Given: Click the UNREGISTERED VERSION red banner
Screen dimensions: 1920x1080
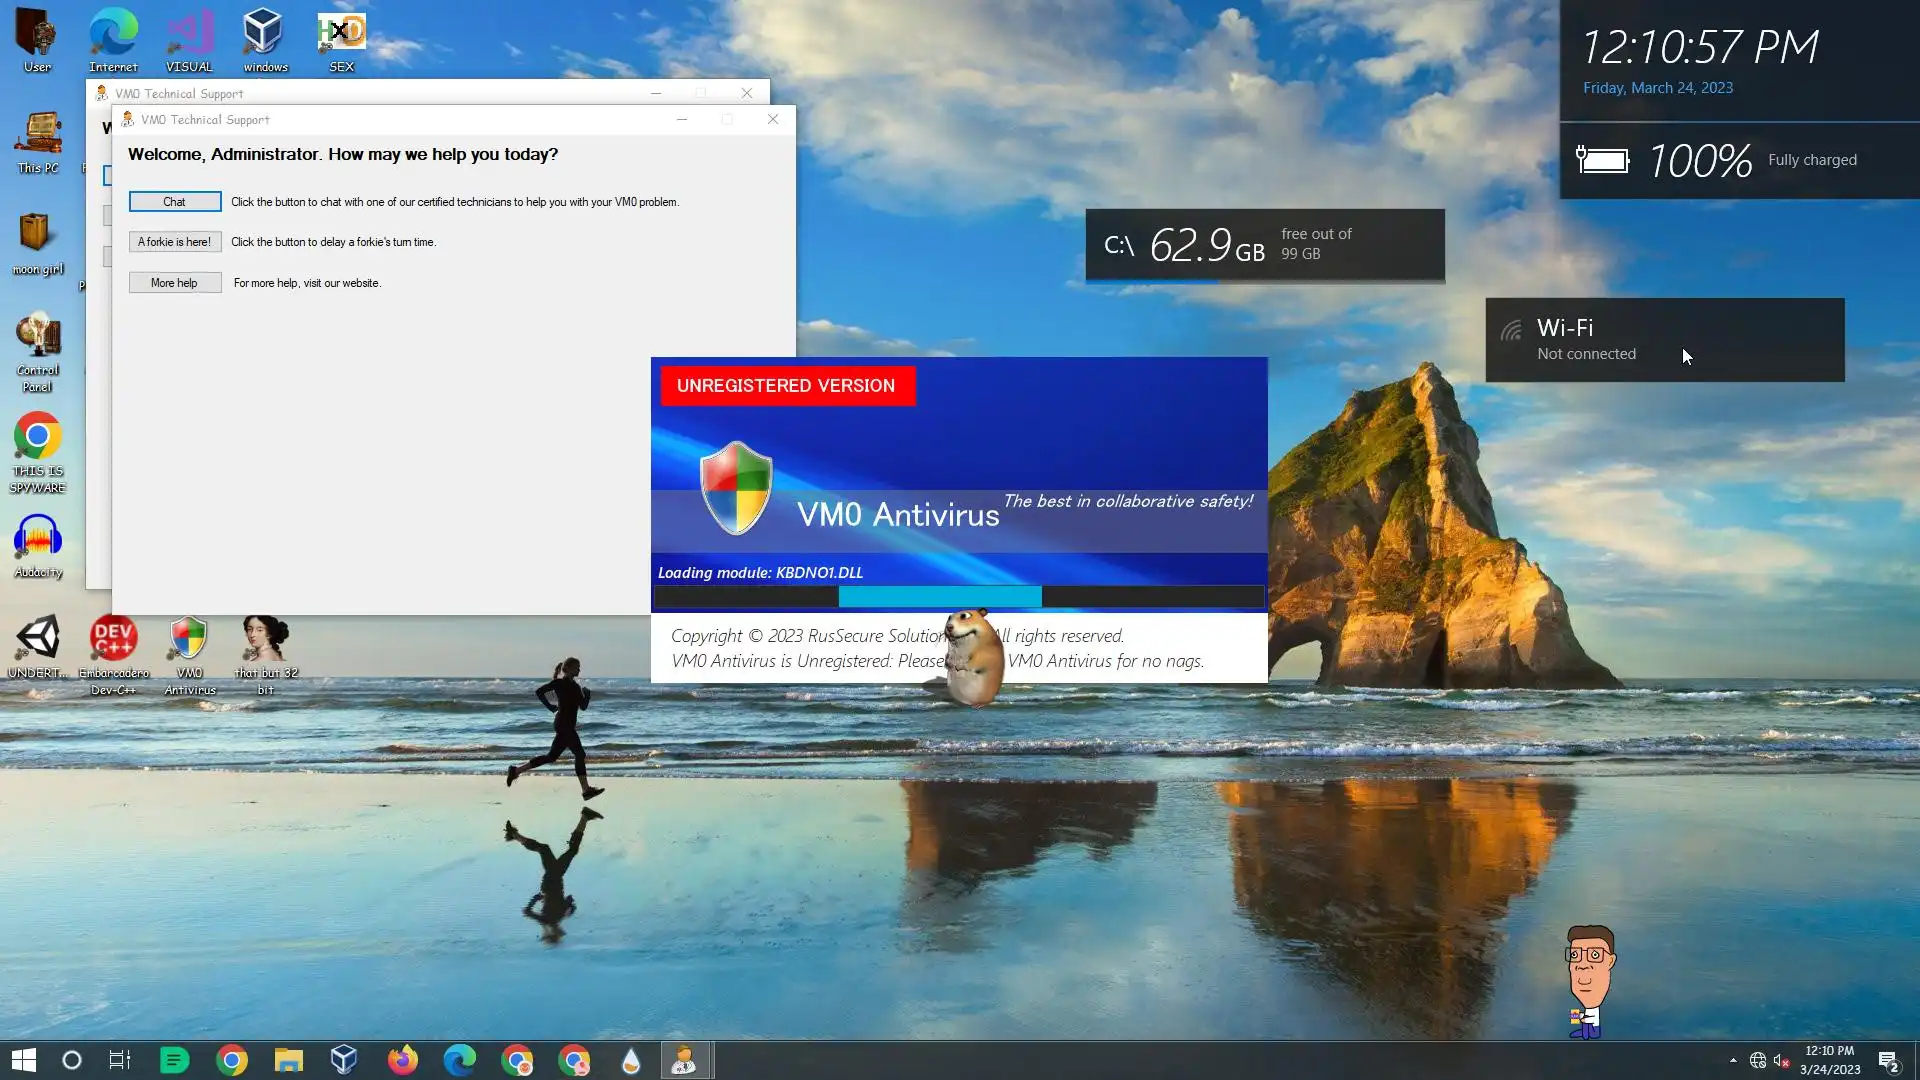Looking at the screenshot, I should (x=787, y=386).
